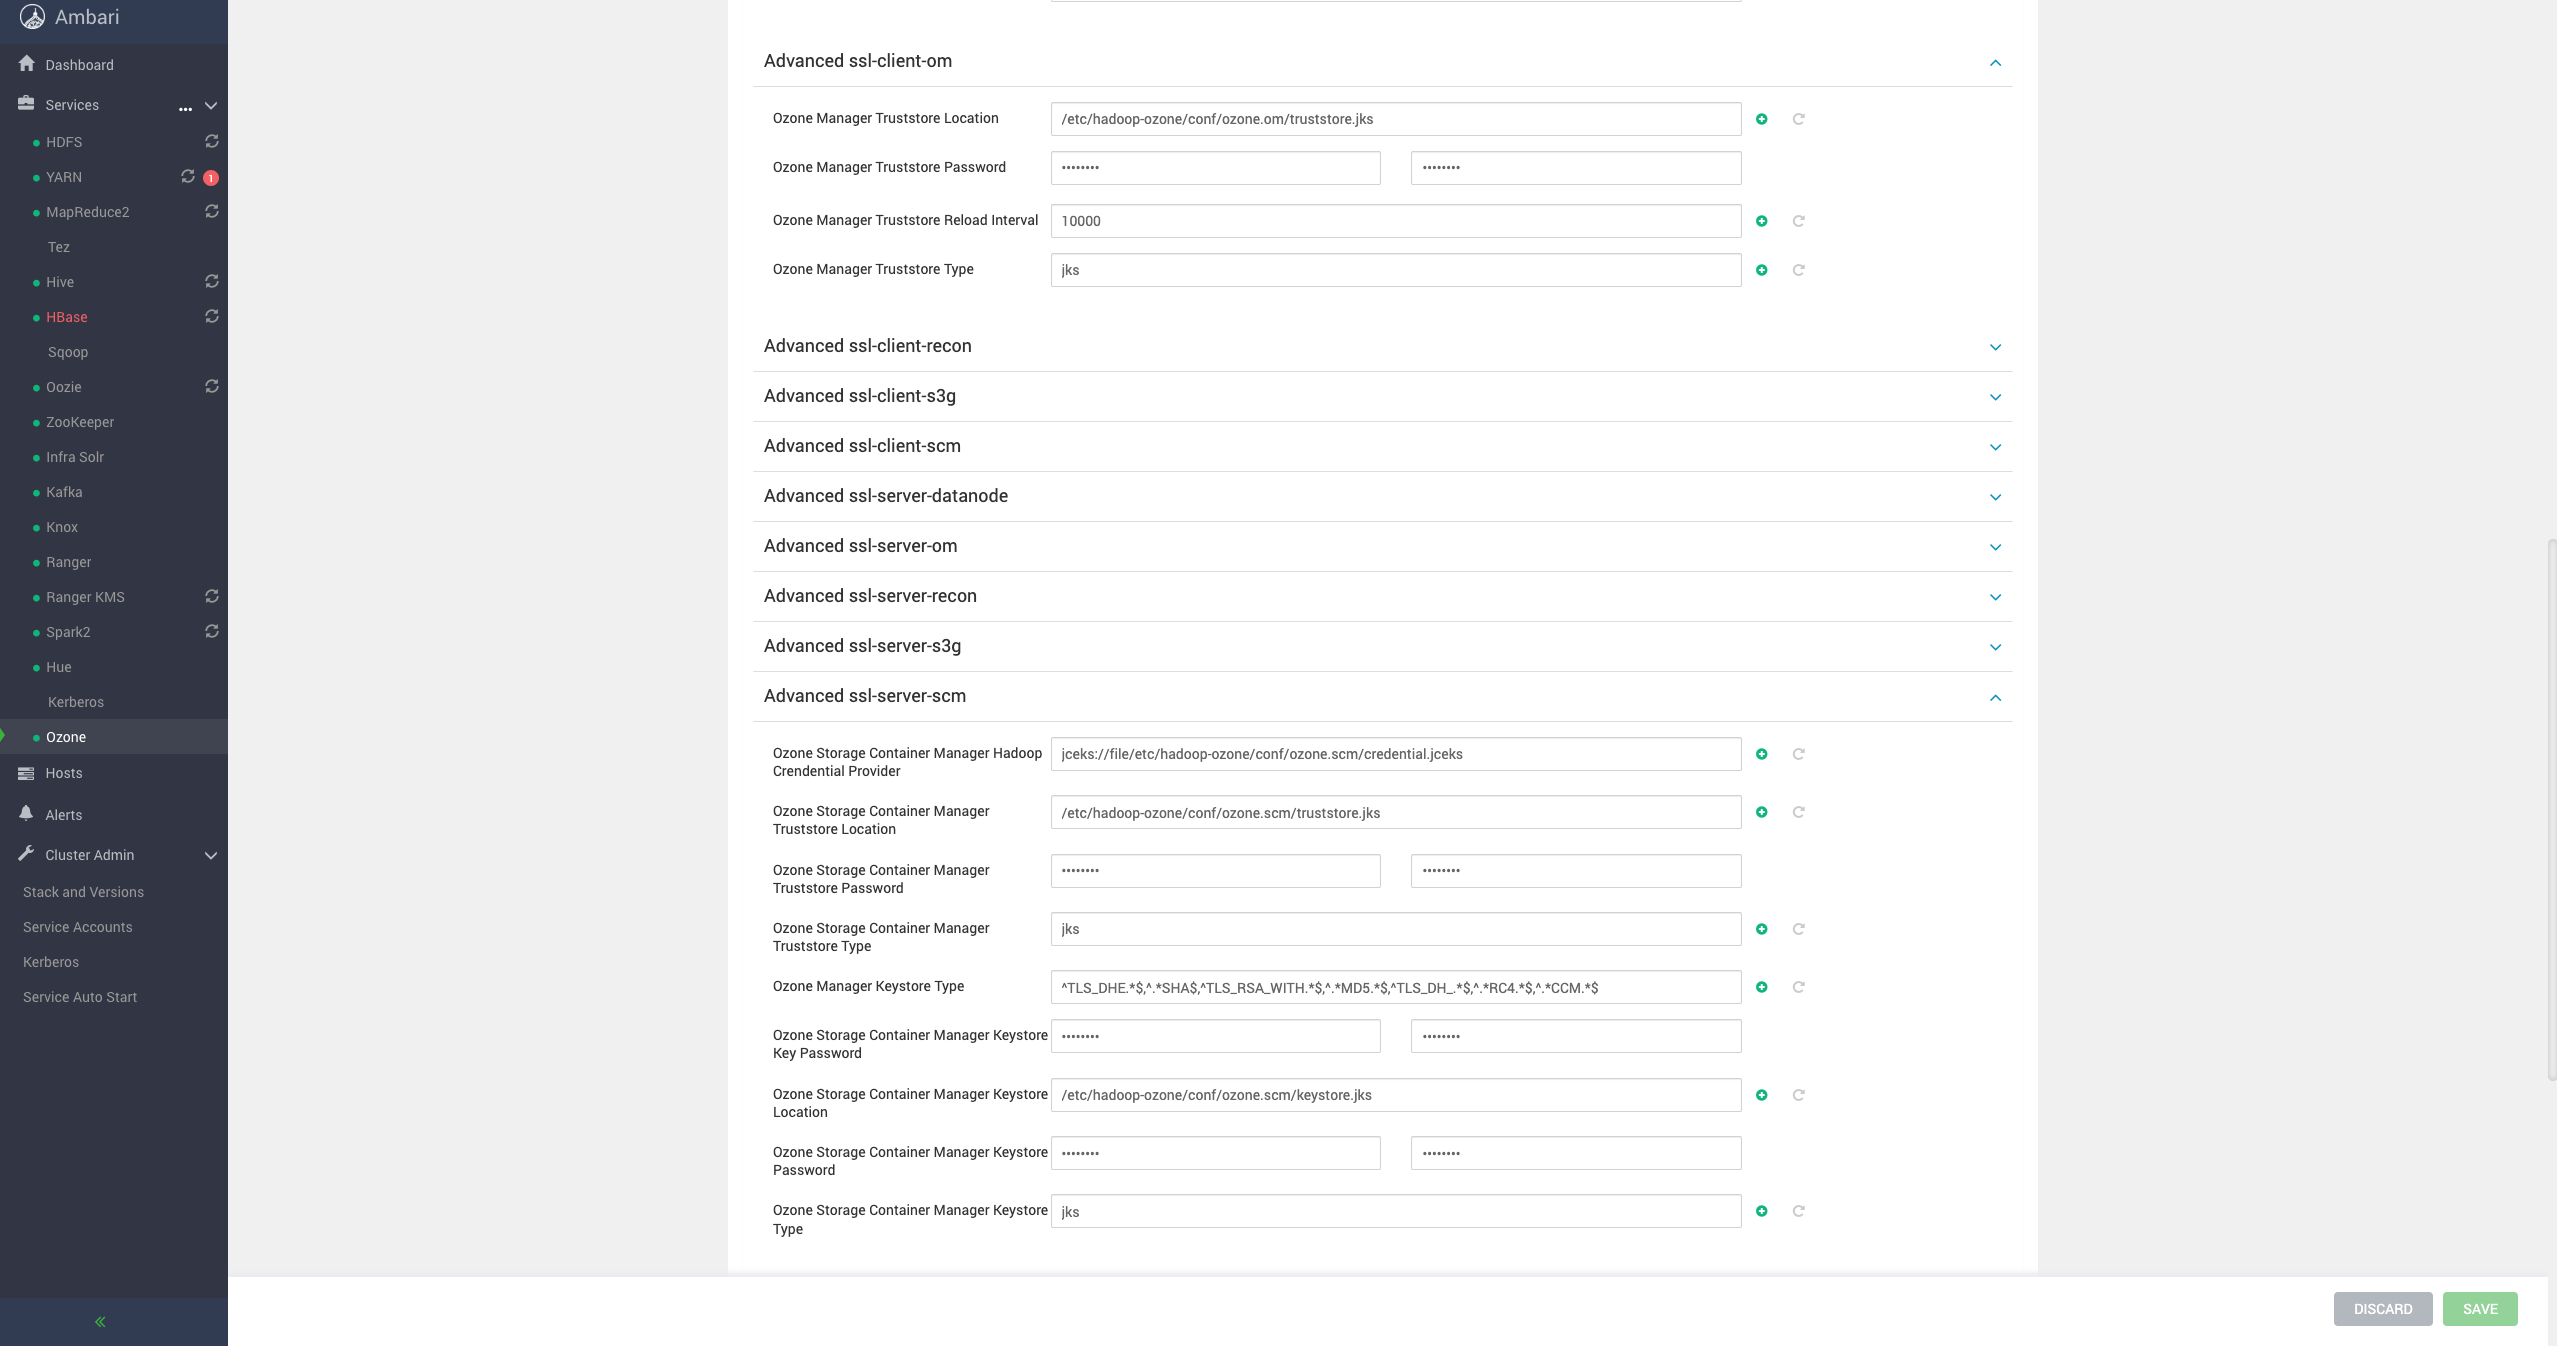
Task: Select the HBase service
Action: pyautogui.click(x=67, y=317)
